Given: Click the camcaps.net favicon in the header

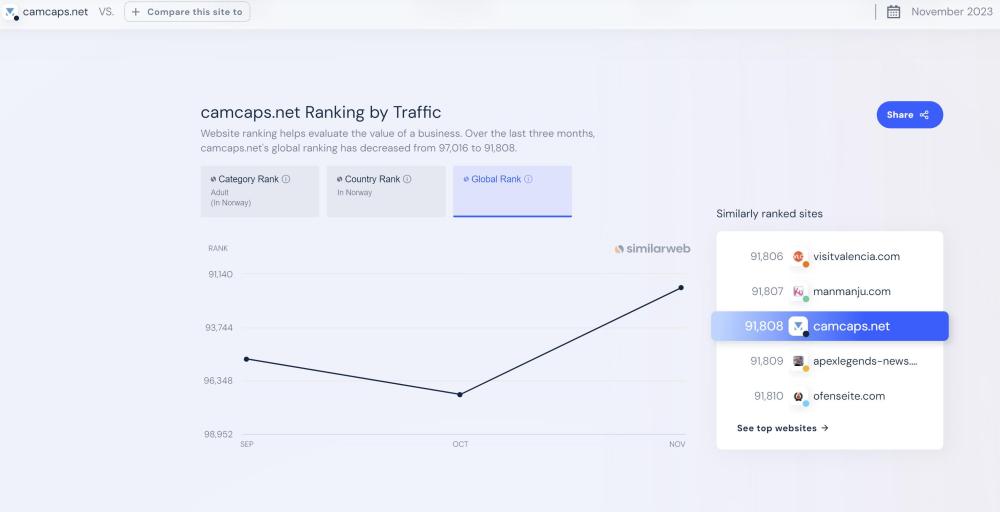Looking at the screenshot, I should 12,12.
